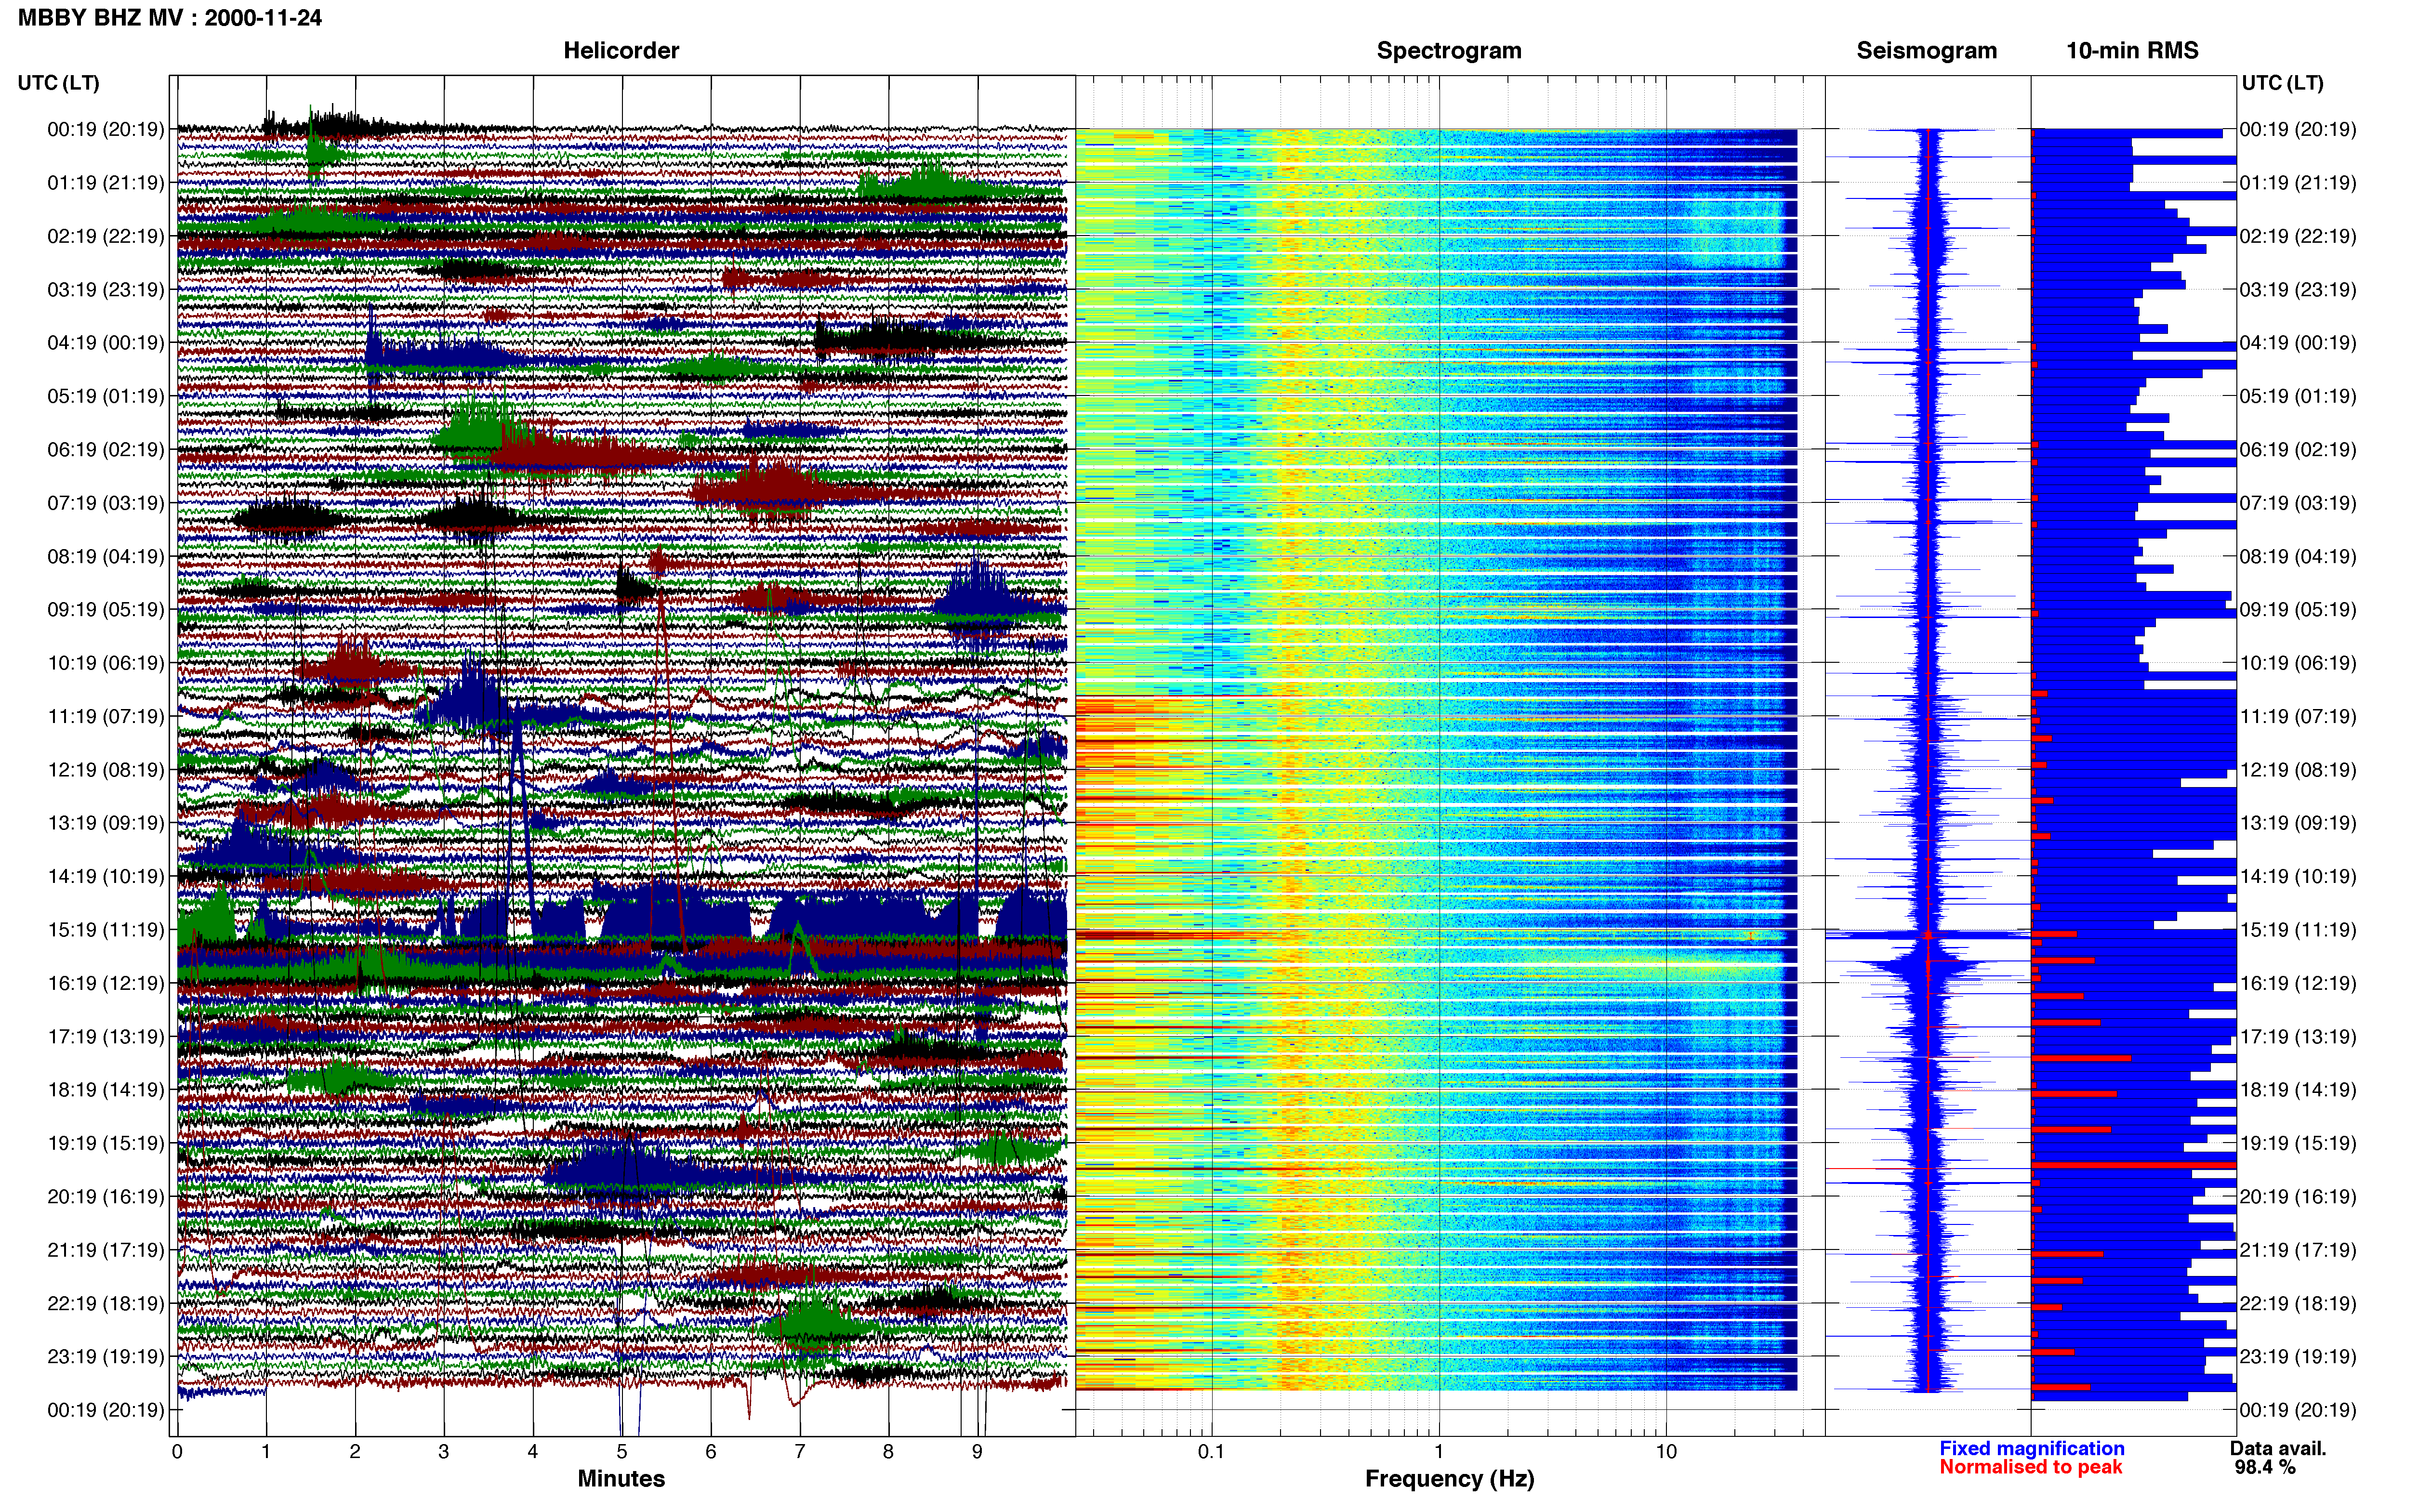Click left time label '08:19 (04:19)'
Screen dimensions: 2418x1512
pyautogui.click(x=106, y=556)
